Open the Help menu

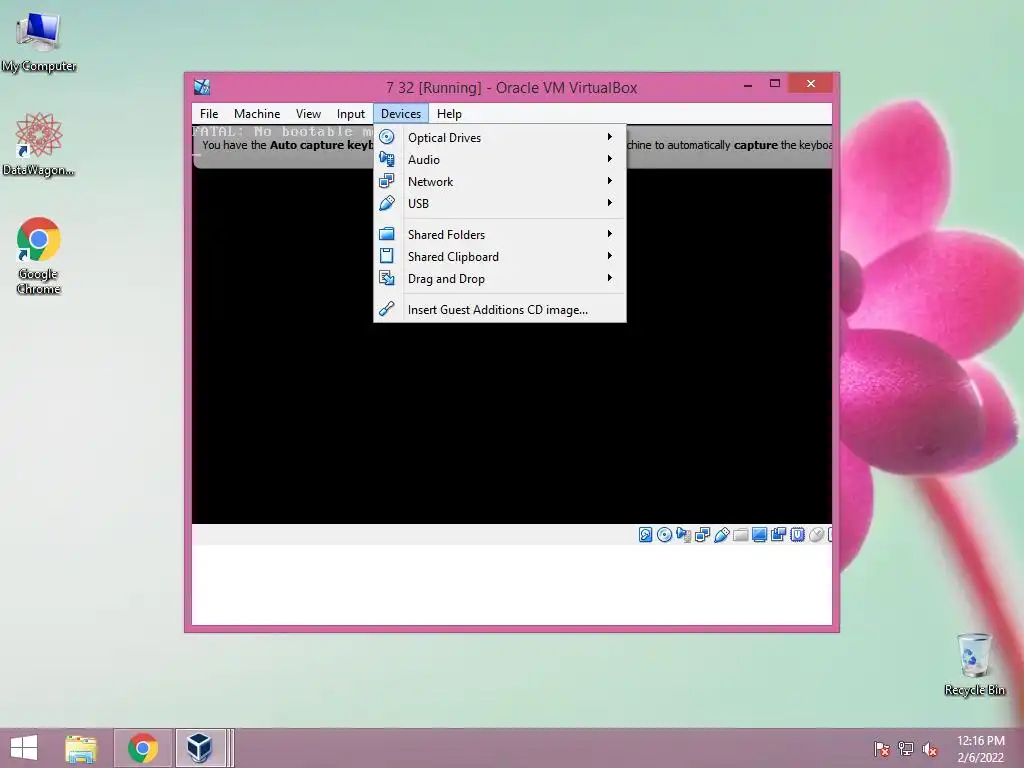[x=449, y=114]
